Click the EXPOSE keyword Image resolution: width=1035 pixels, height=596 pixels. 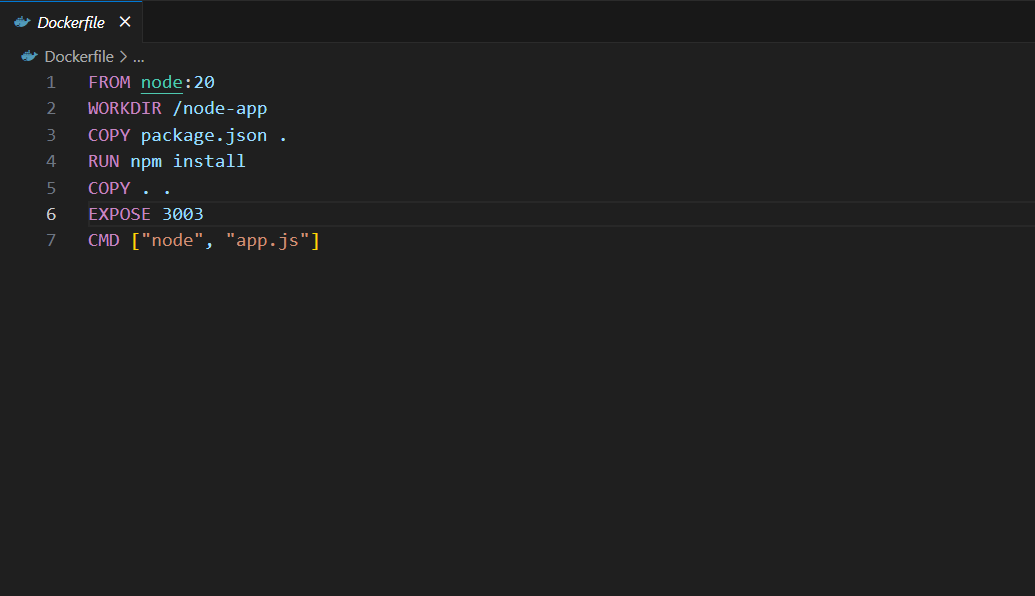tap(119, 214)
